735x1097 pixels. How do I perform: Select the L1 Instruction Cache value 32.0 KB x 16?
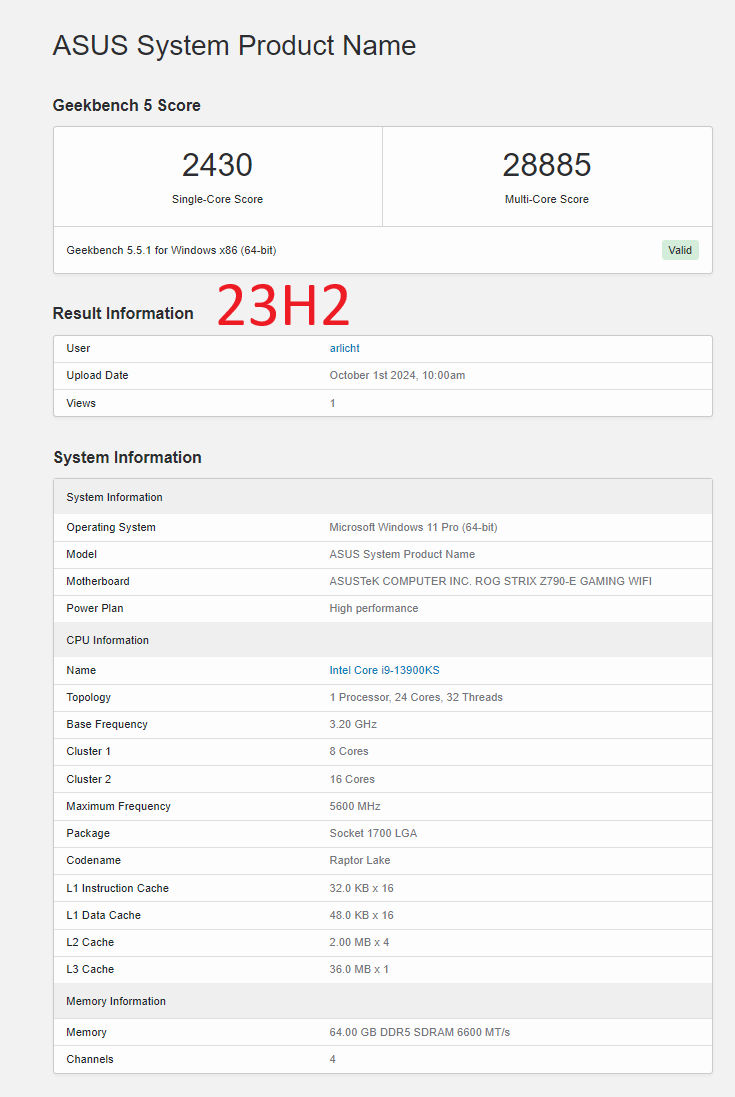(362, 889)
